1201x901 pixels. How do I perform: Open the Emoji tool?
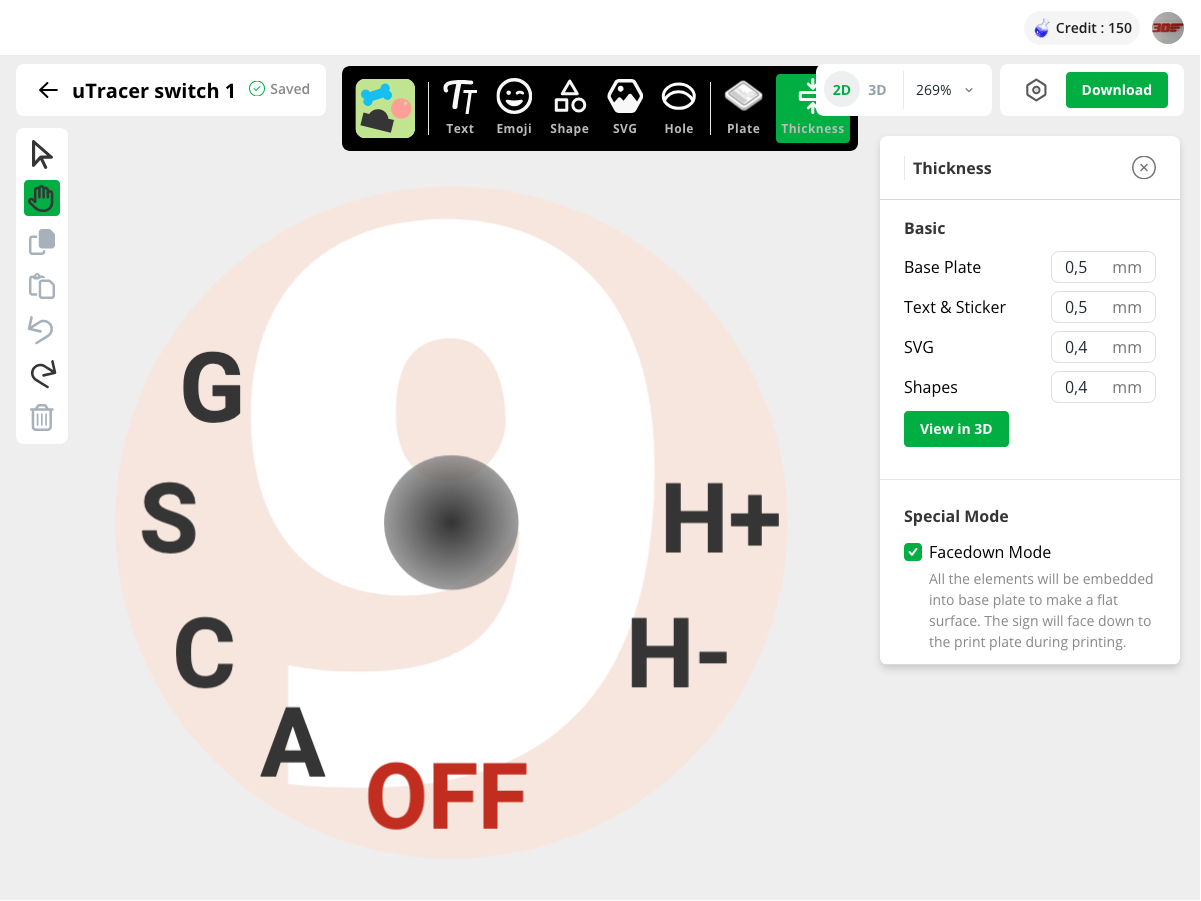tap(514, 108)
